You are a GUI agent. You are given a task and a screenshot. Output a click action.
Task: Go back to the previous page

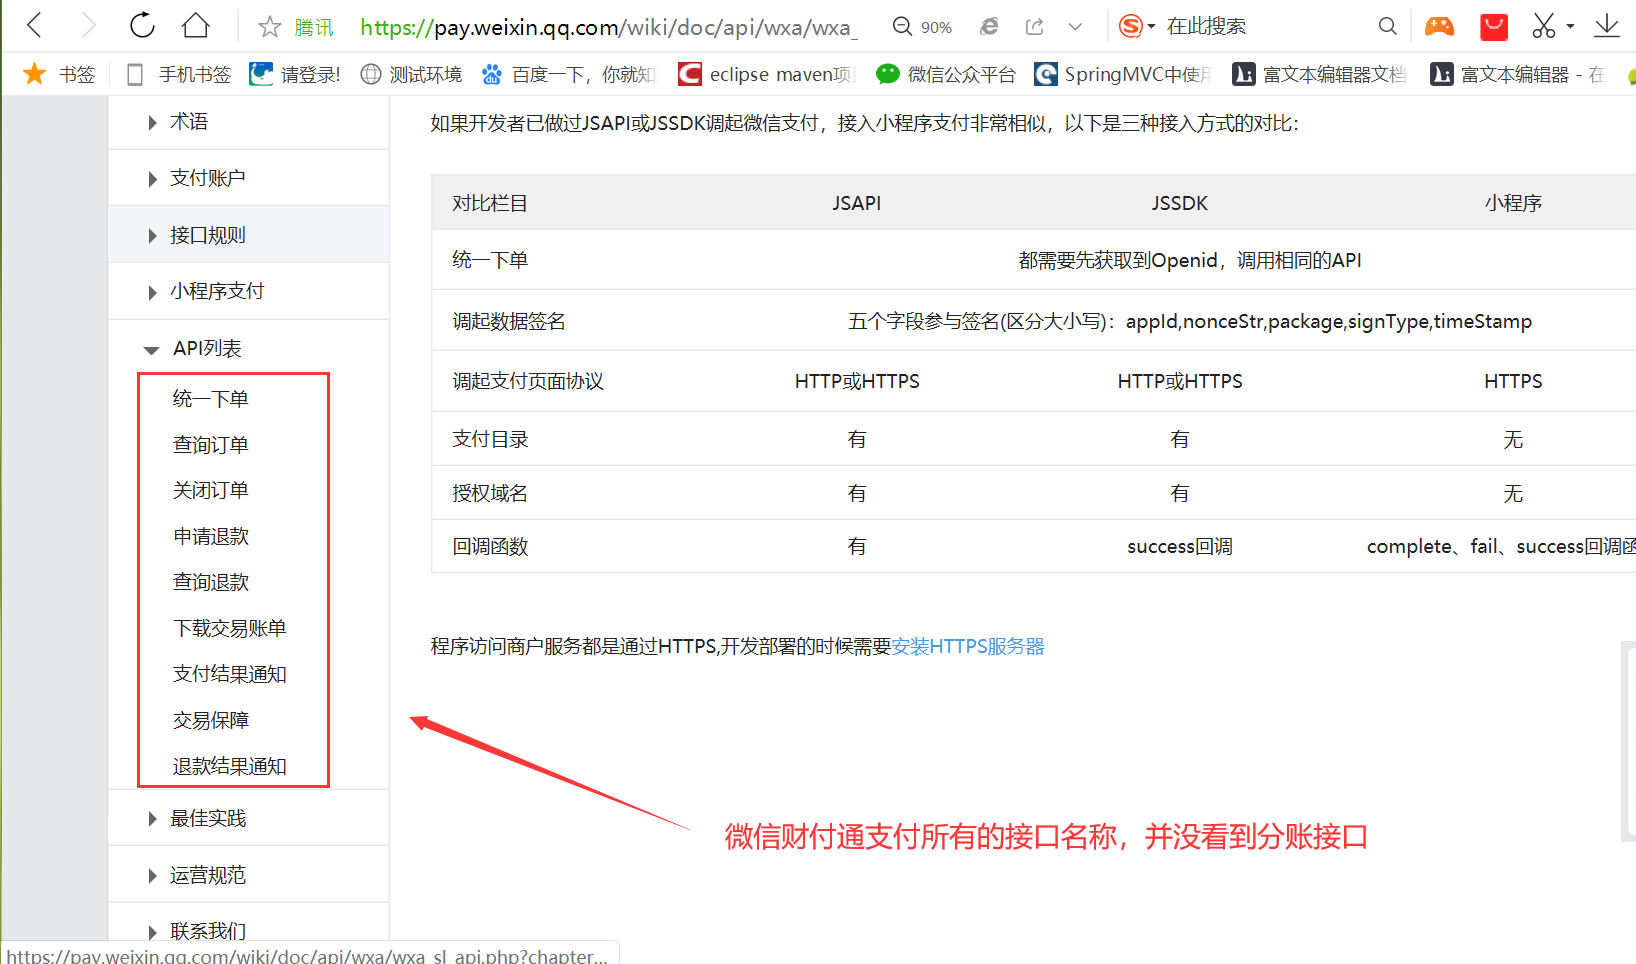34,26
